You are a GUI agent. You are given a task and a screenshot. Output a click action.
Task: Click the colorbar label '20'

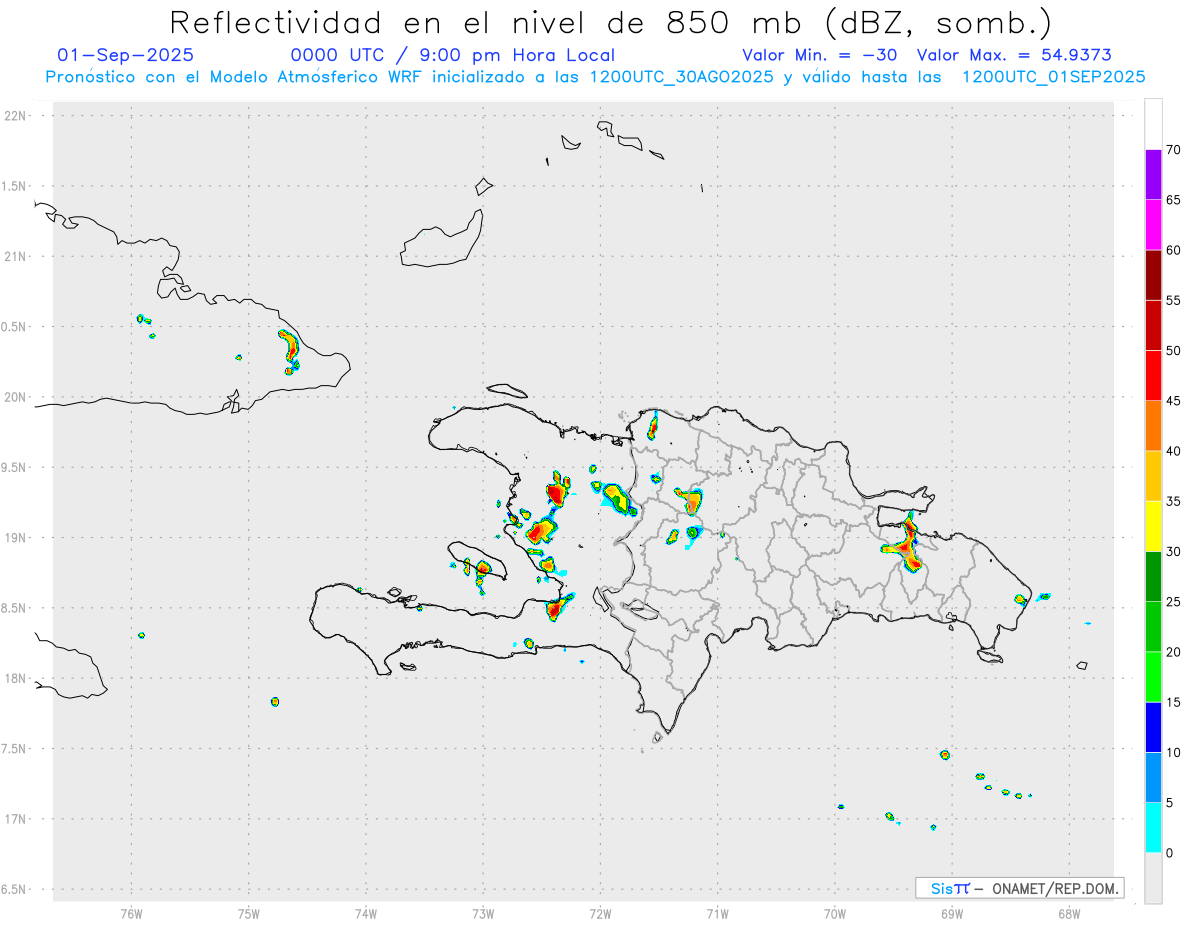tap(1174, 652)
